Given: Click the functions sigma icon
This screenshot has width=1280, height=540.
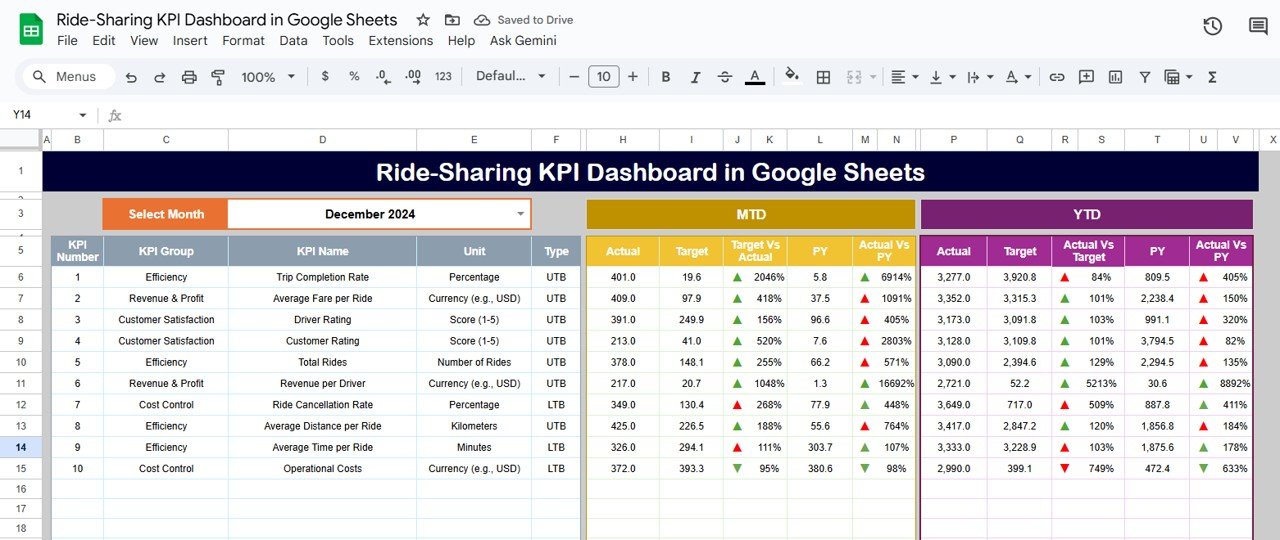Looking at the screenshot, I should 1212,77.
